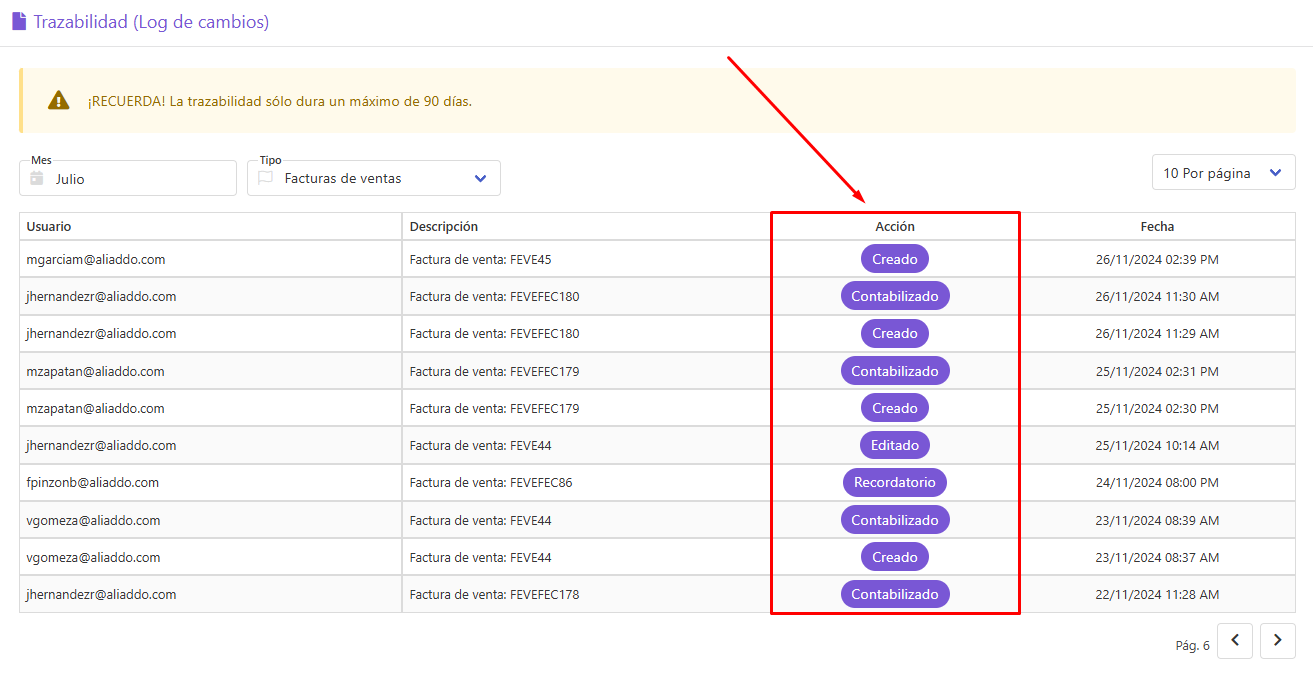
Task: Click the document icon beside Trazabilidad title
Action: [19, 21]
